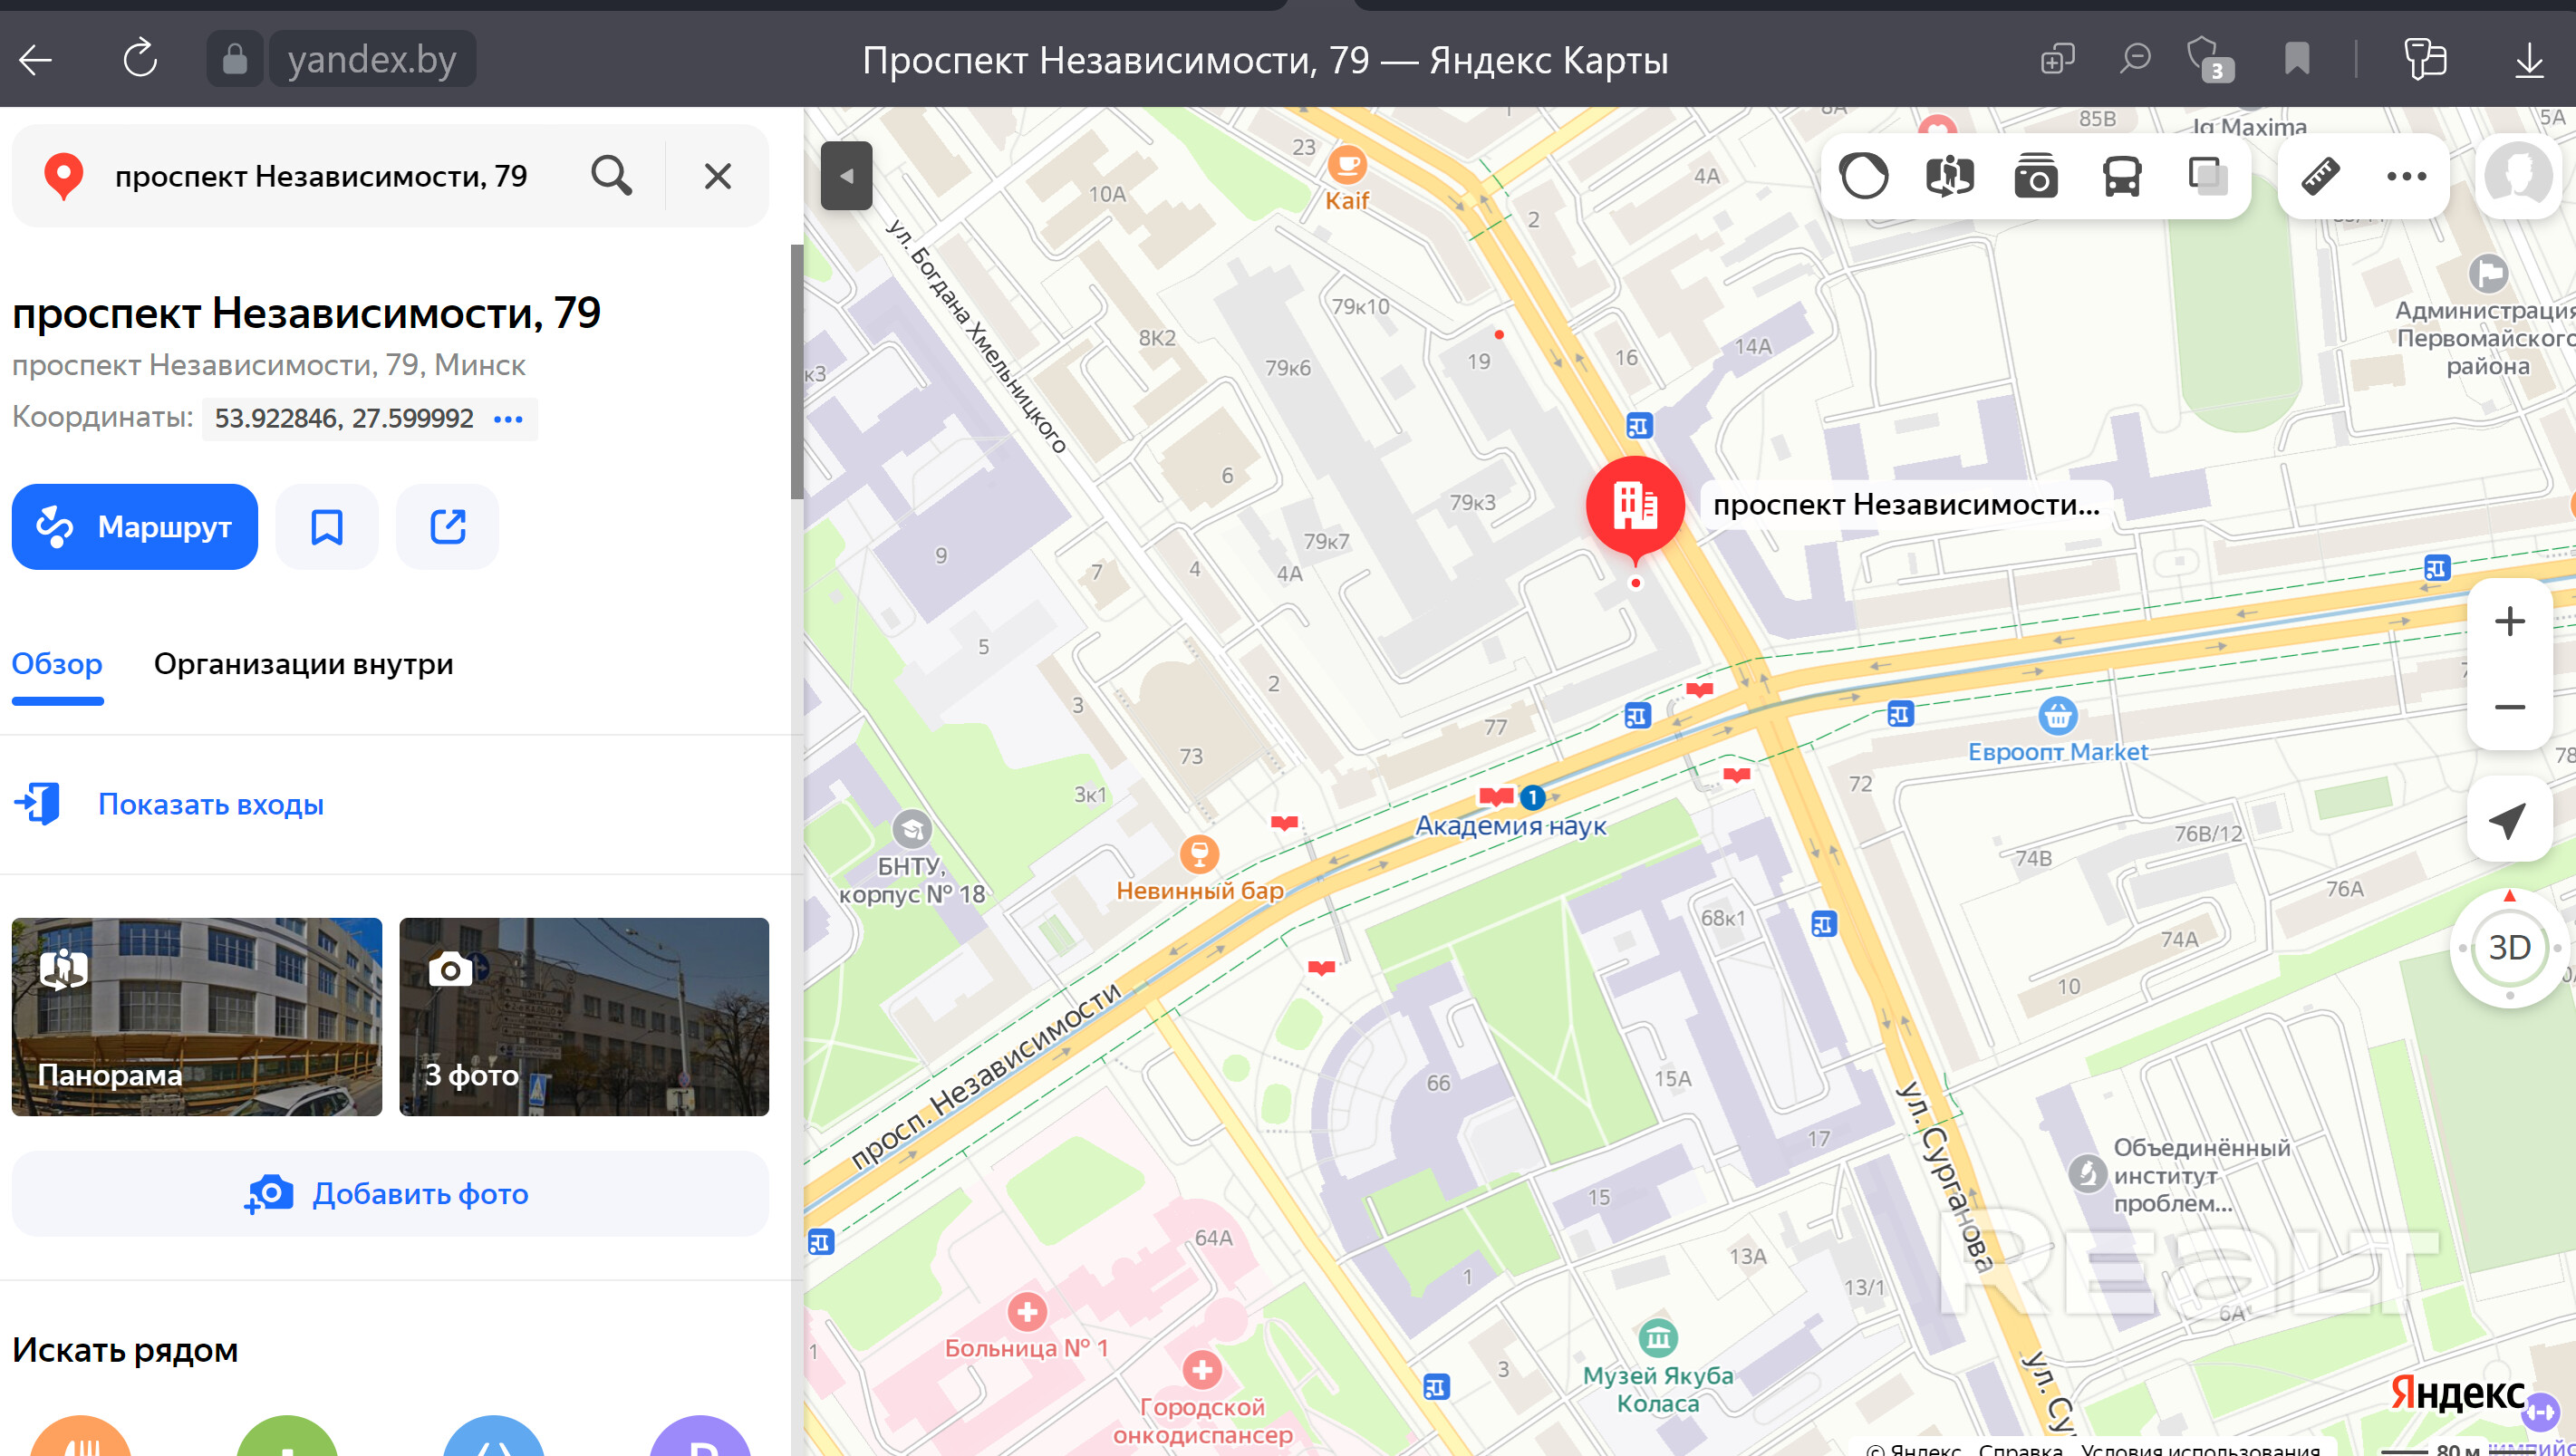Click the search magnifier icon
This screenshot has width=2576, height=1456.
pos(611,176)
